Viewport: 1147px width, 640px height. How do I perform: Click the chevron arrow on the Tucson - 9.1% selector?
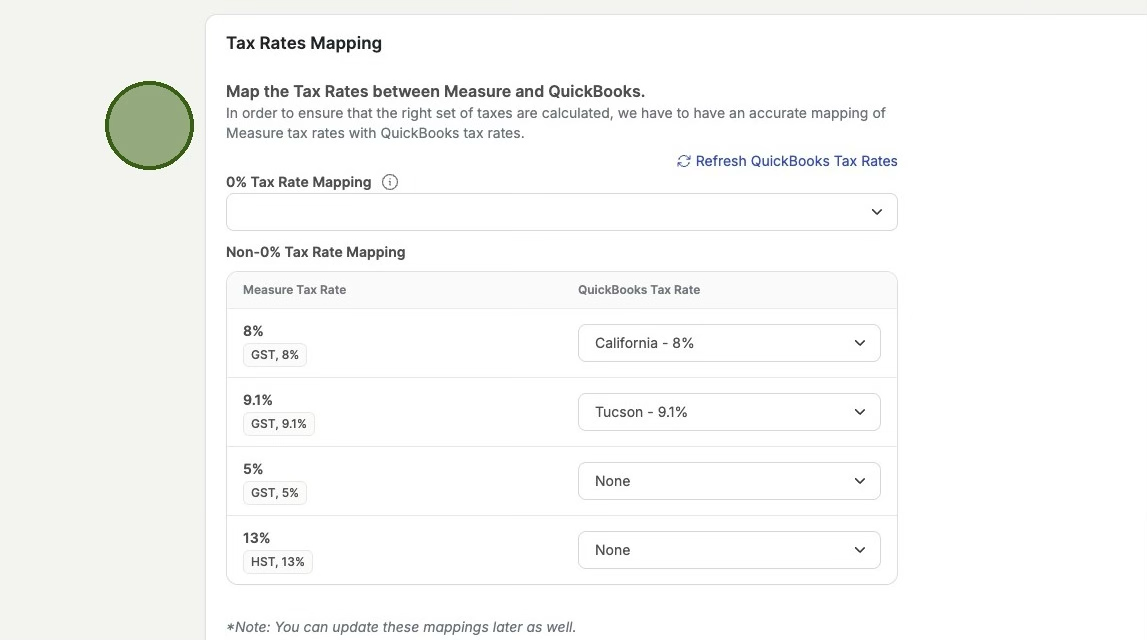click(x=859, y=412)
